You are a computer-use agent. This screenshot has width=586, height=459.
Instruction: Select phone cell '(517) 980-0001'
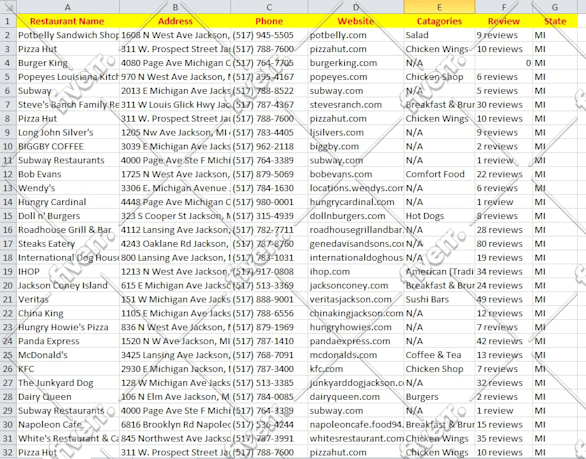tap(269, 202)
